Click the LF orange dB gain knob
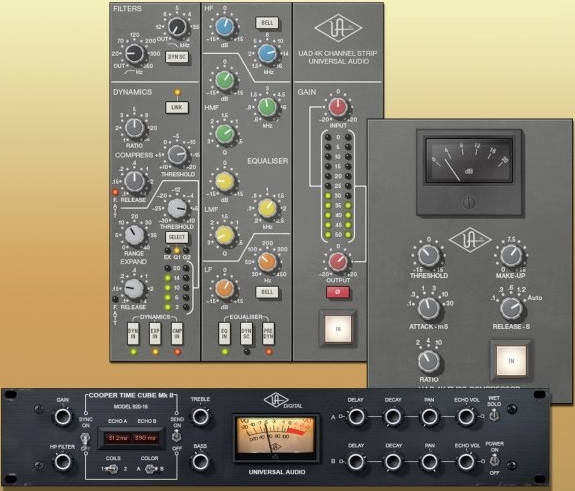This screenshot has width=575, height=491. click(224, 288)
